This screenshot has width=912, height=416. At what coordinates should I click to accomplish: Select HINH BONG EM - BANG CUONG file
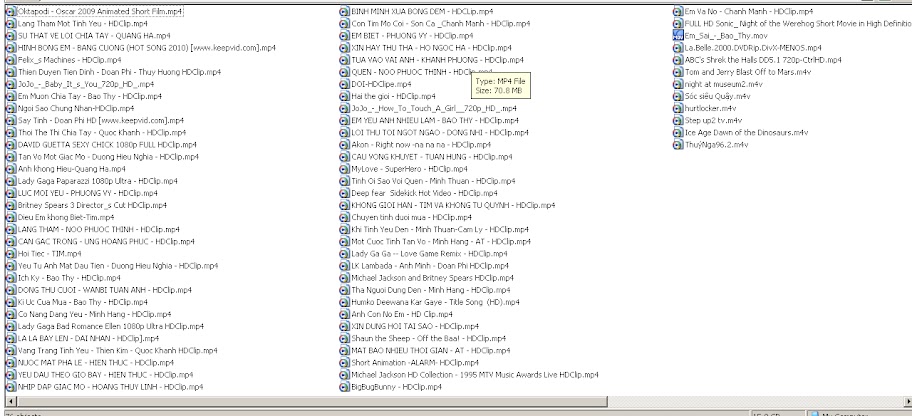coord(145,48)
